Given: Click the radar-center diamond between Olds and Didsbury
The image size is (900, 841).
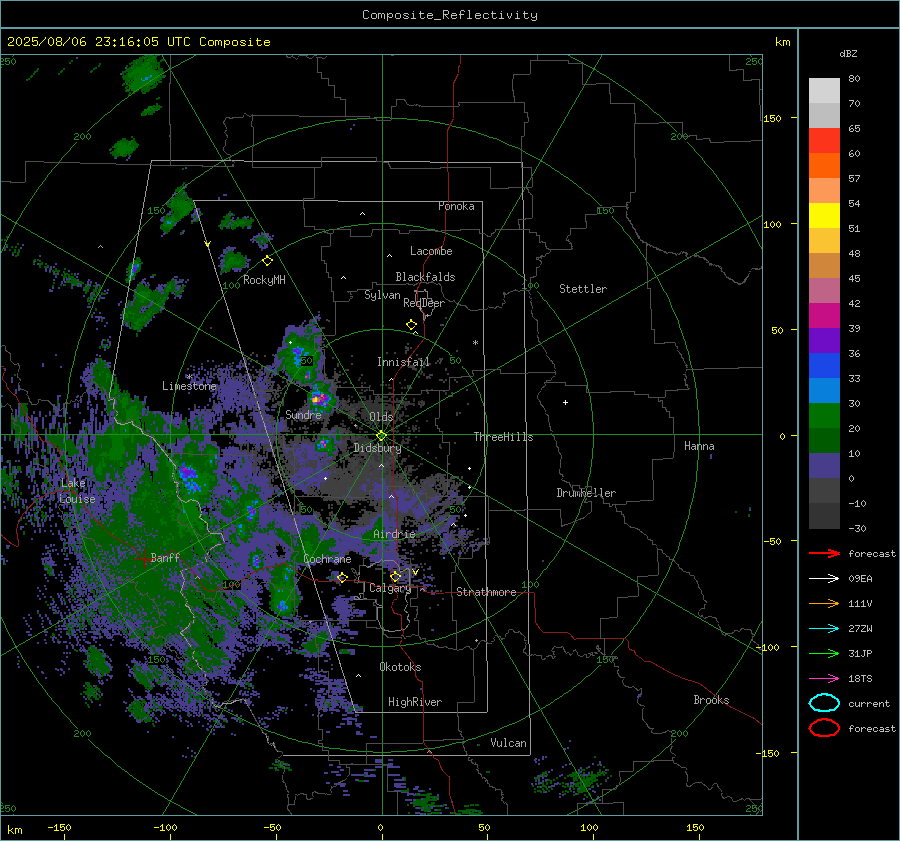Looking at the screenshot, I should [382, 436].
